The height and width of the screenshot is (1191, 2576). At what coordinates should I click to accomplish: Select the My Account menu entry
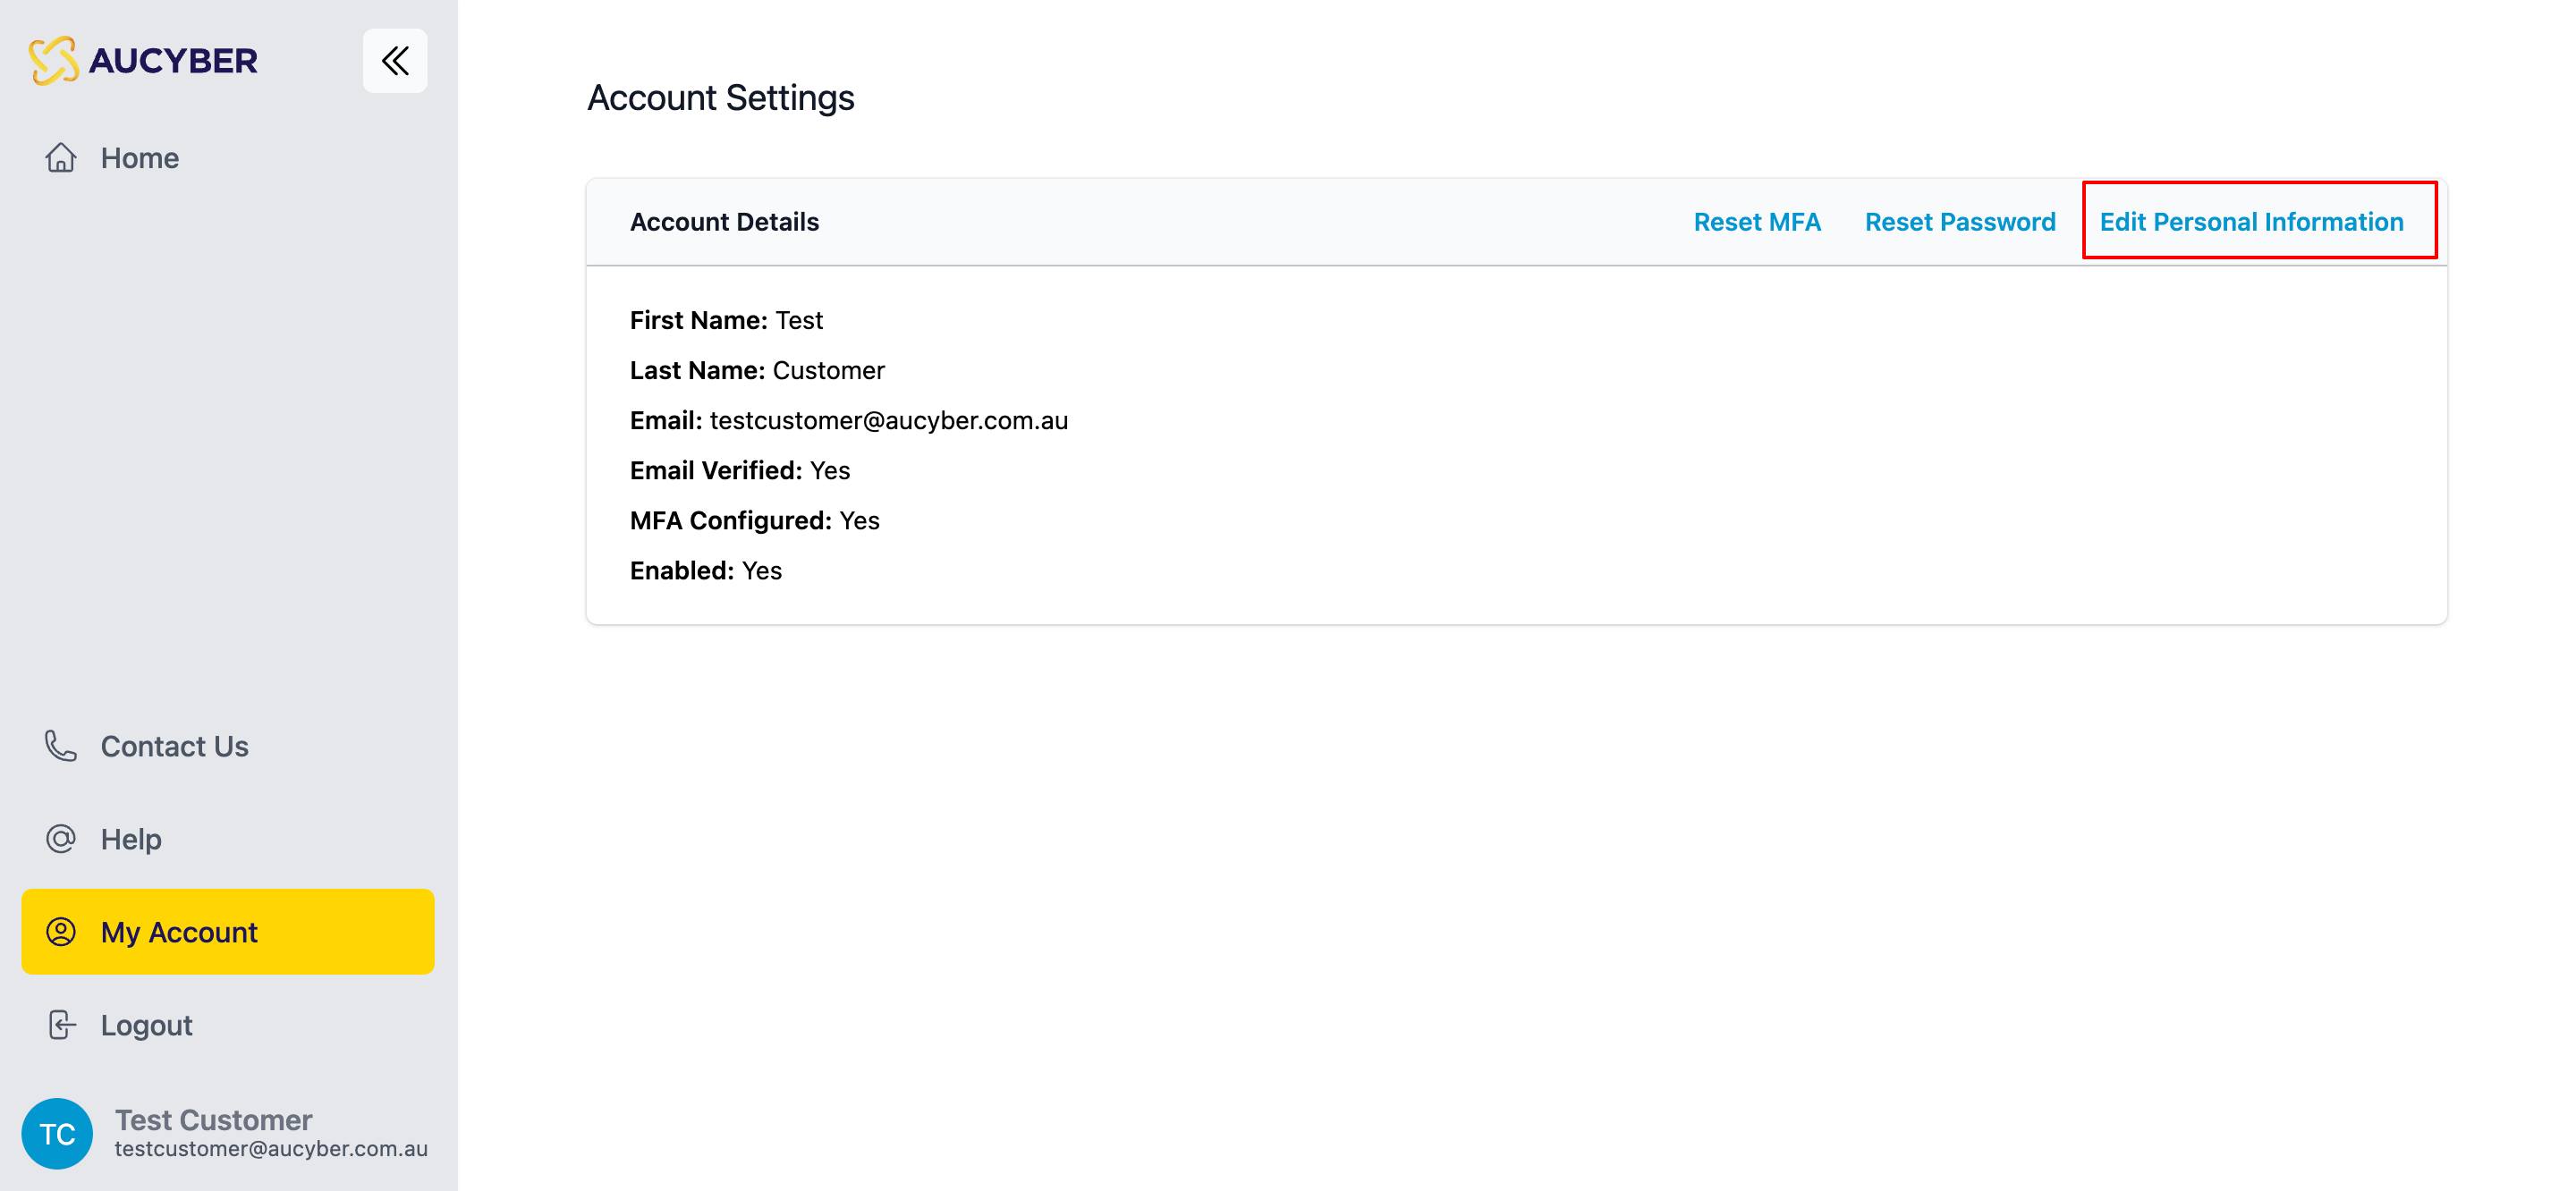click(x=178, y=931)
